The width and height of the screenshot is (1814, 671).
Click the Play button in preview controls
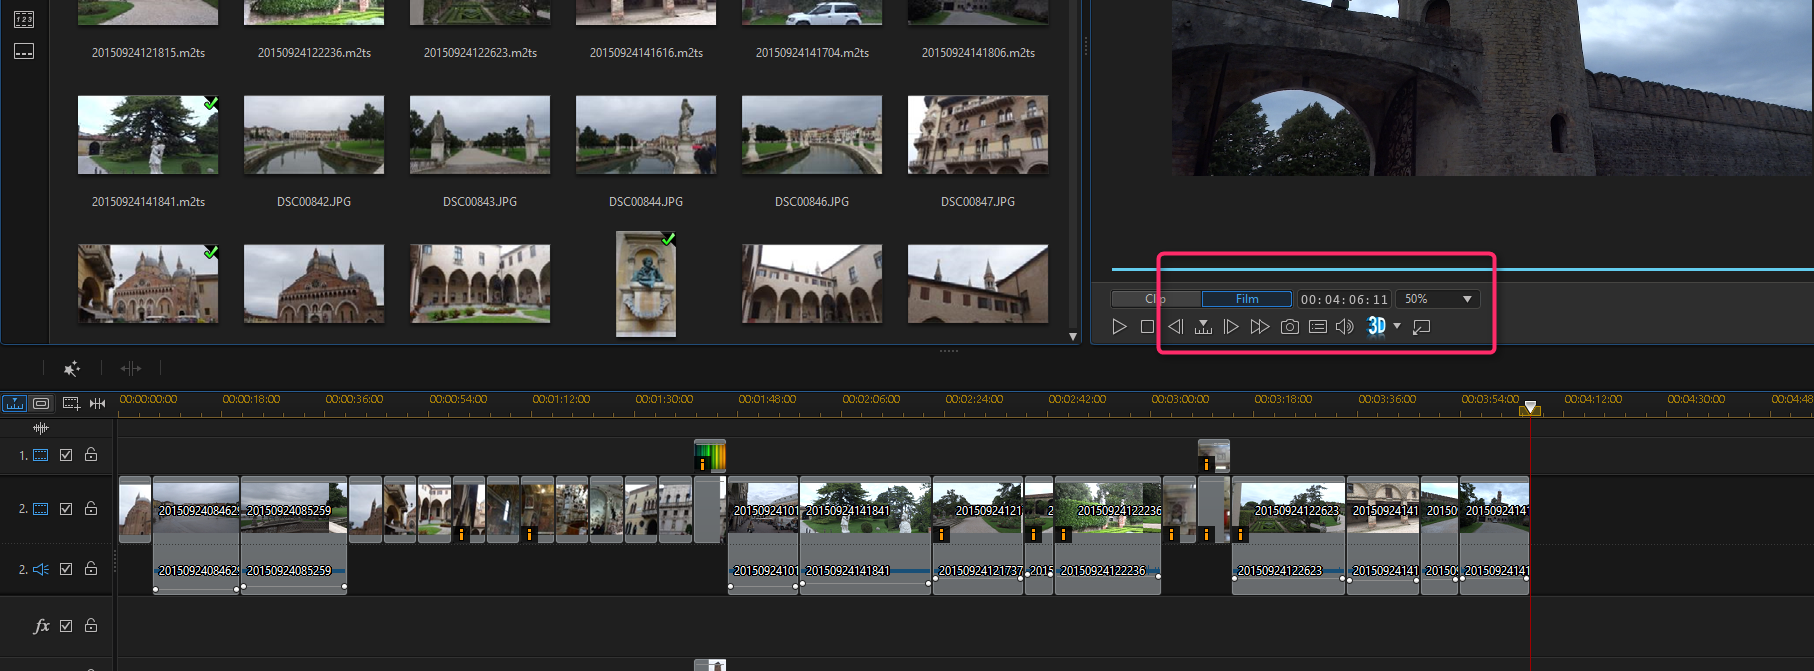pyautogui.click(x=1119, y=327)
